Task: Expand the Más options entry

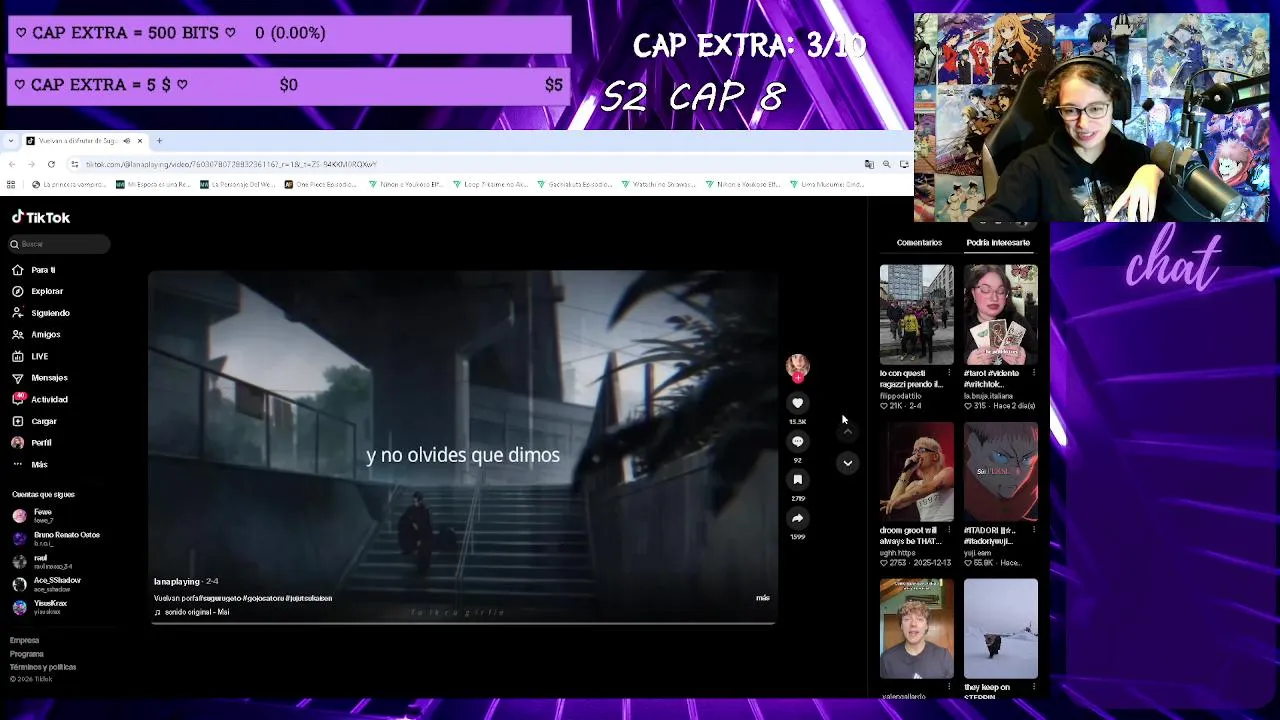Action: (30, 464)
